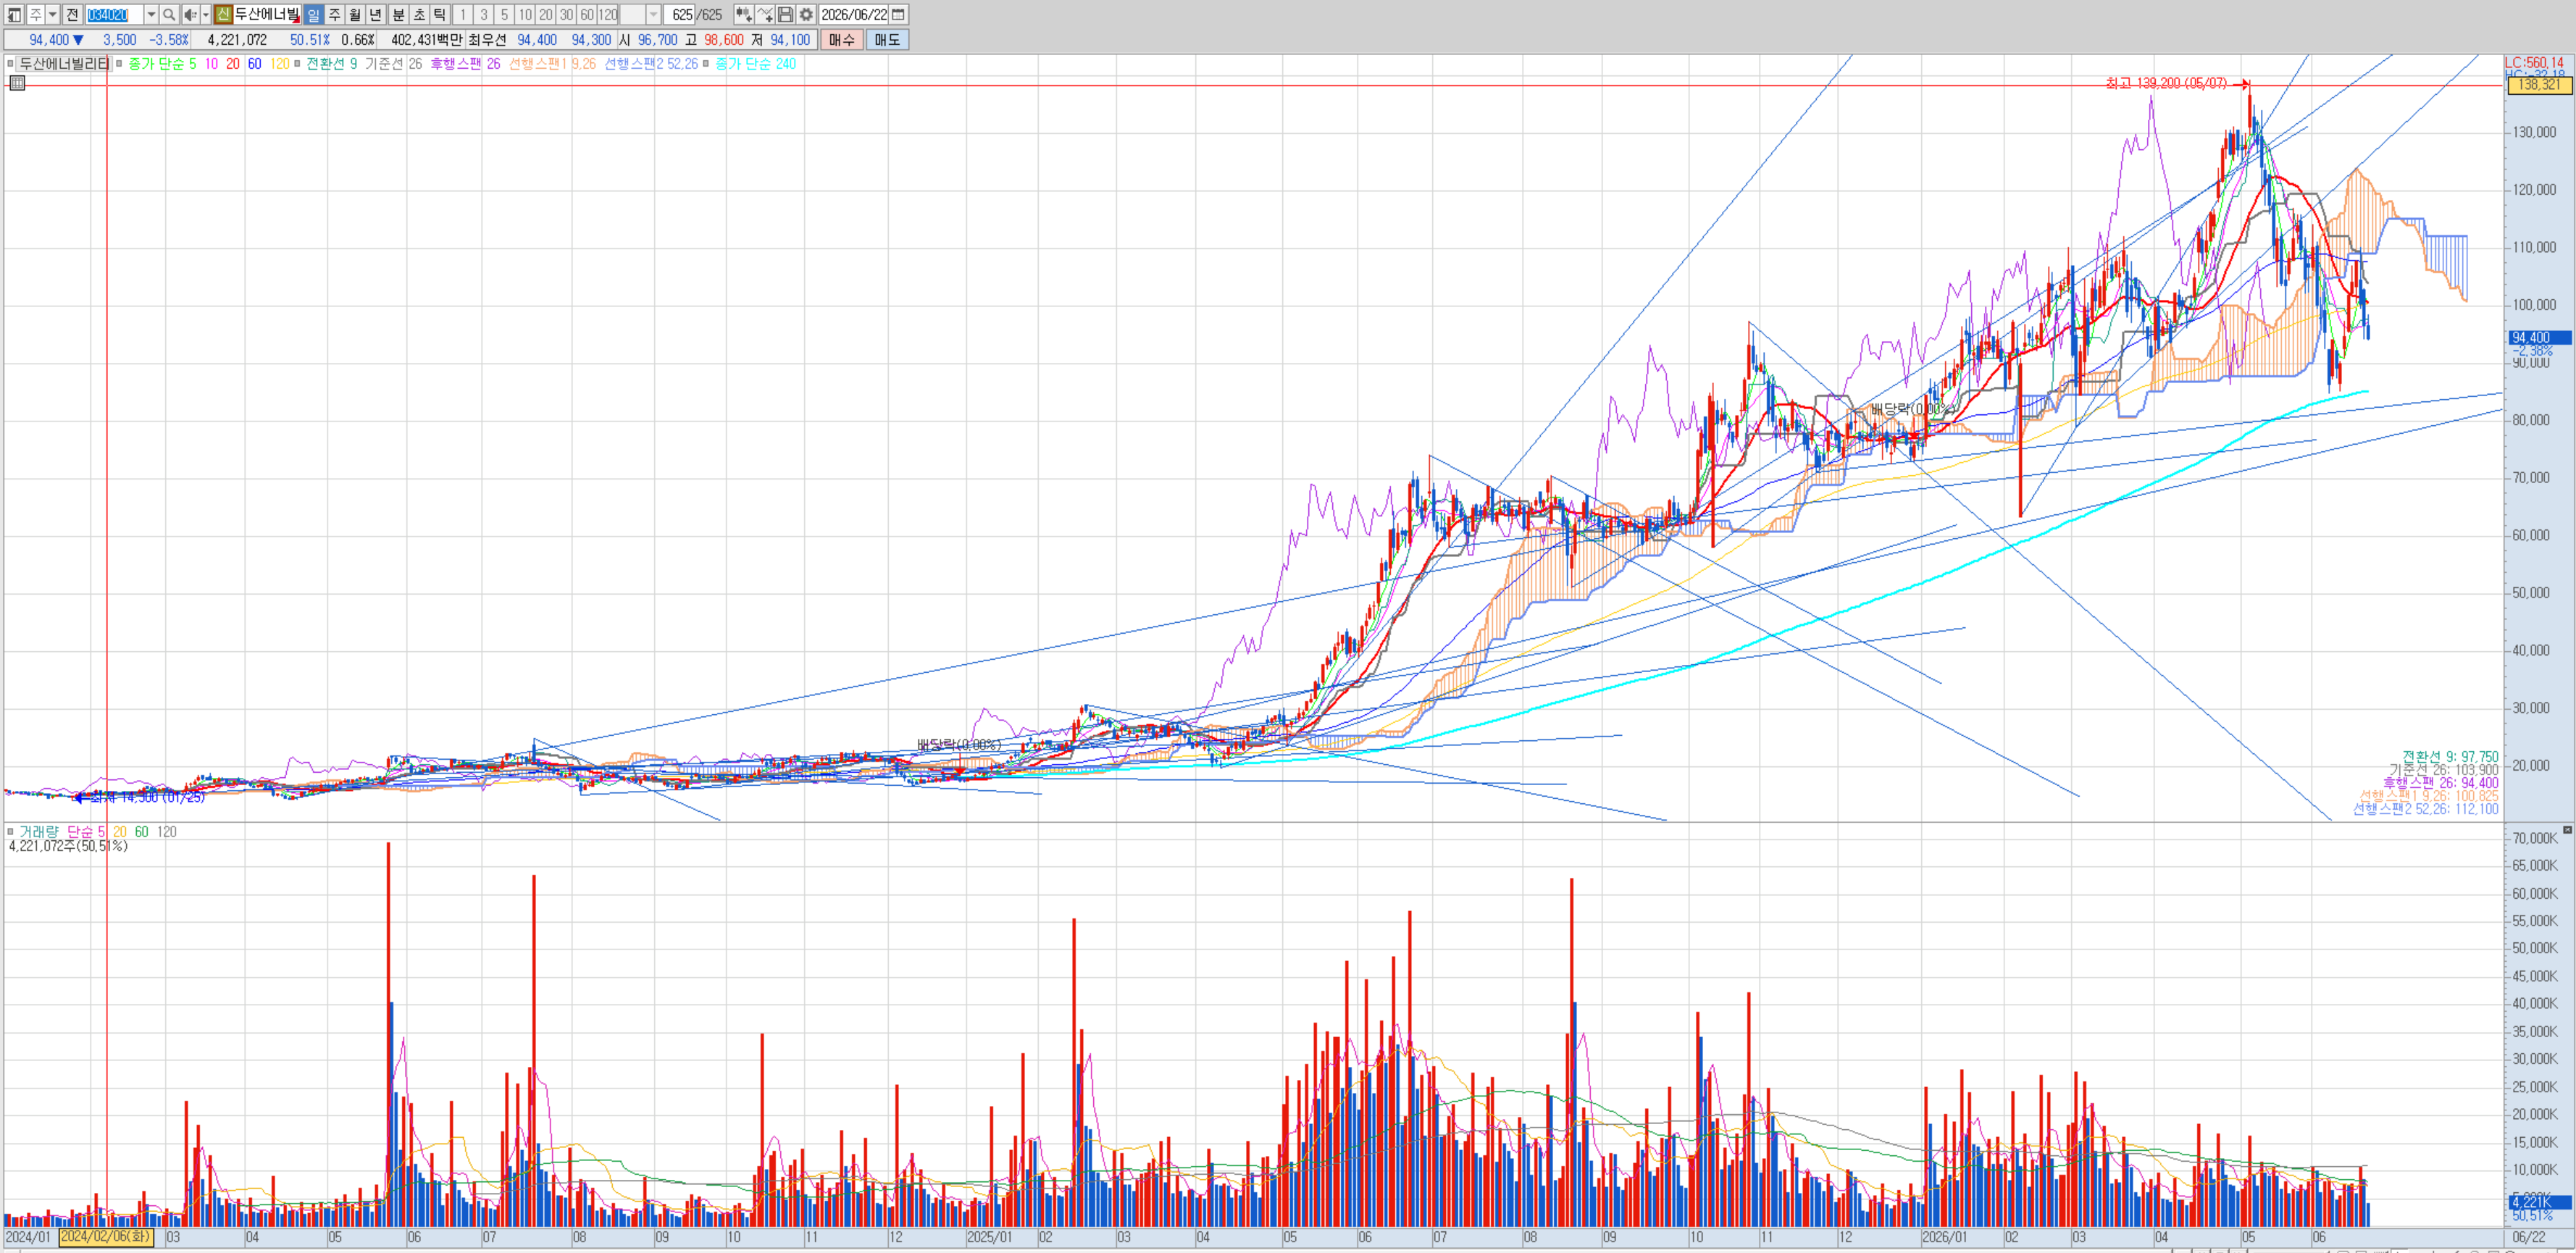2576x1253 pixels.
Task: Toggle the 종가 단순 240 legend square
Action: pos(706,64)
